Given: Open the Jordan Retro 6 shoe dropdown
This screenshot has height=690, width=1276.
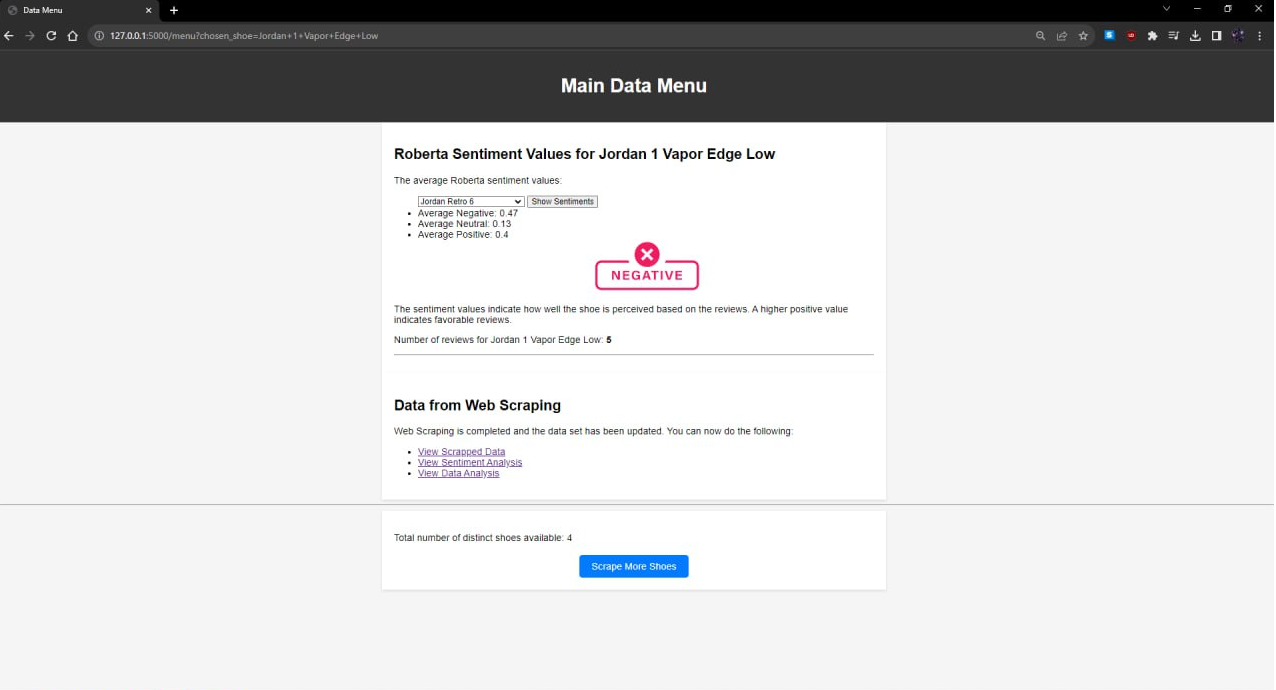Looking at the screenshot, I should click(470, 202).
